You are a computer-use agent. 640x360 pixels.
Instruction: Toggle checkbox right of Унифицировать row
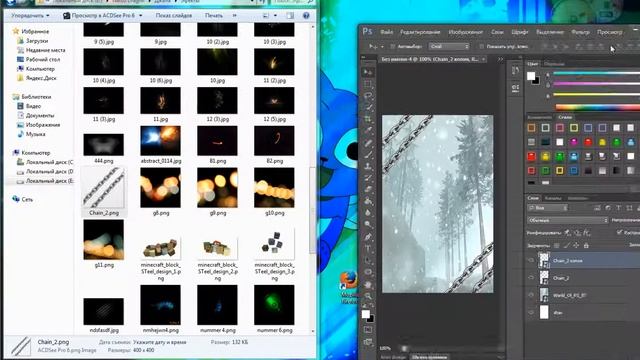[620, 232]
